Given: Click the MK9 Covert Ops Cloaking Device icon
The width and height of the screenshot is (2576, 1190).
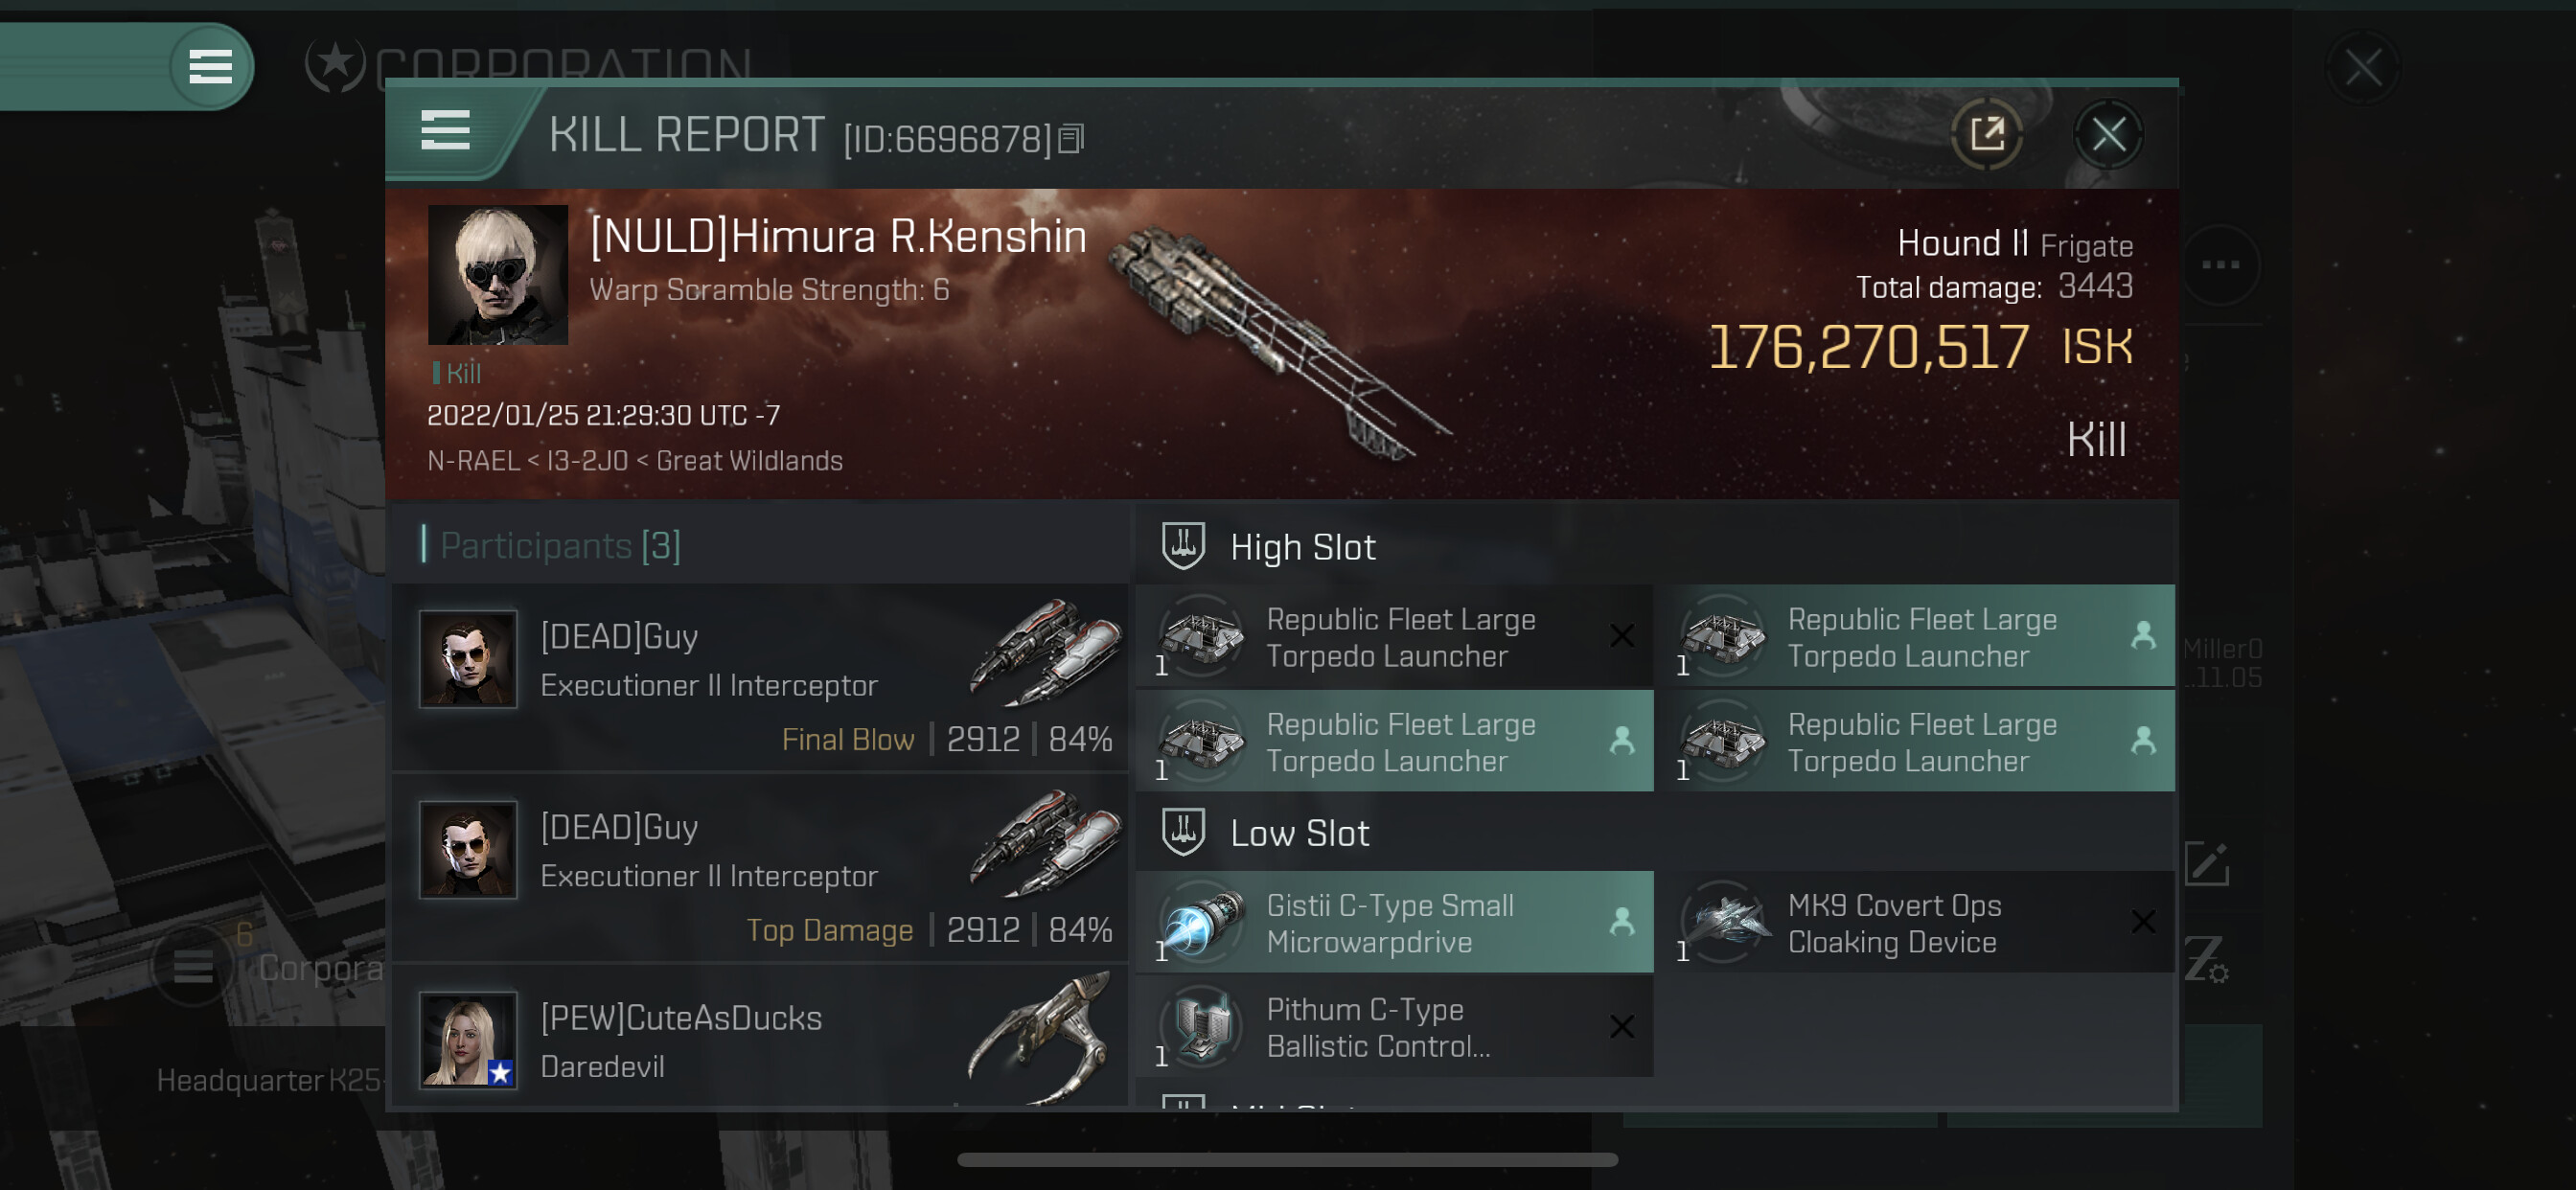Looking at the screenshot, I should coord(1724,921).
